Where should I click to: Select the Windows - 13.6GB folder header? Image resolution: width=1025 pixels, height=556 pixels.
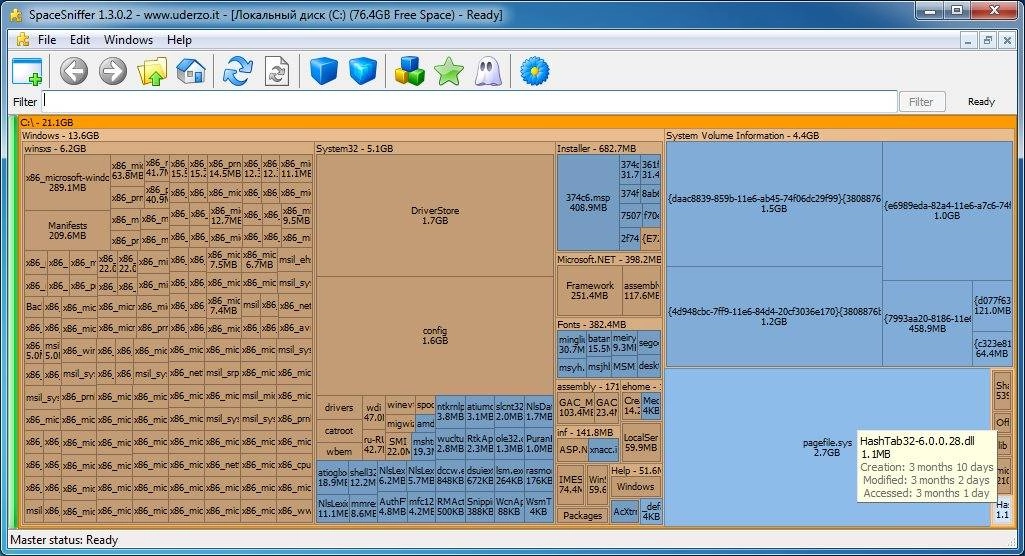click(x=343, y=135)
